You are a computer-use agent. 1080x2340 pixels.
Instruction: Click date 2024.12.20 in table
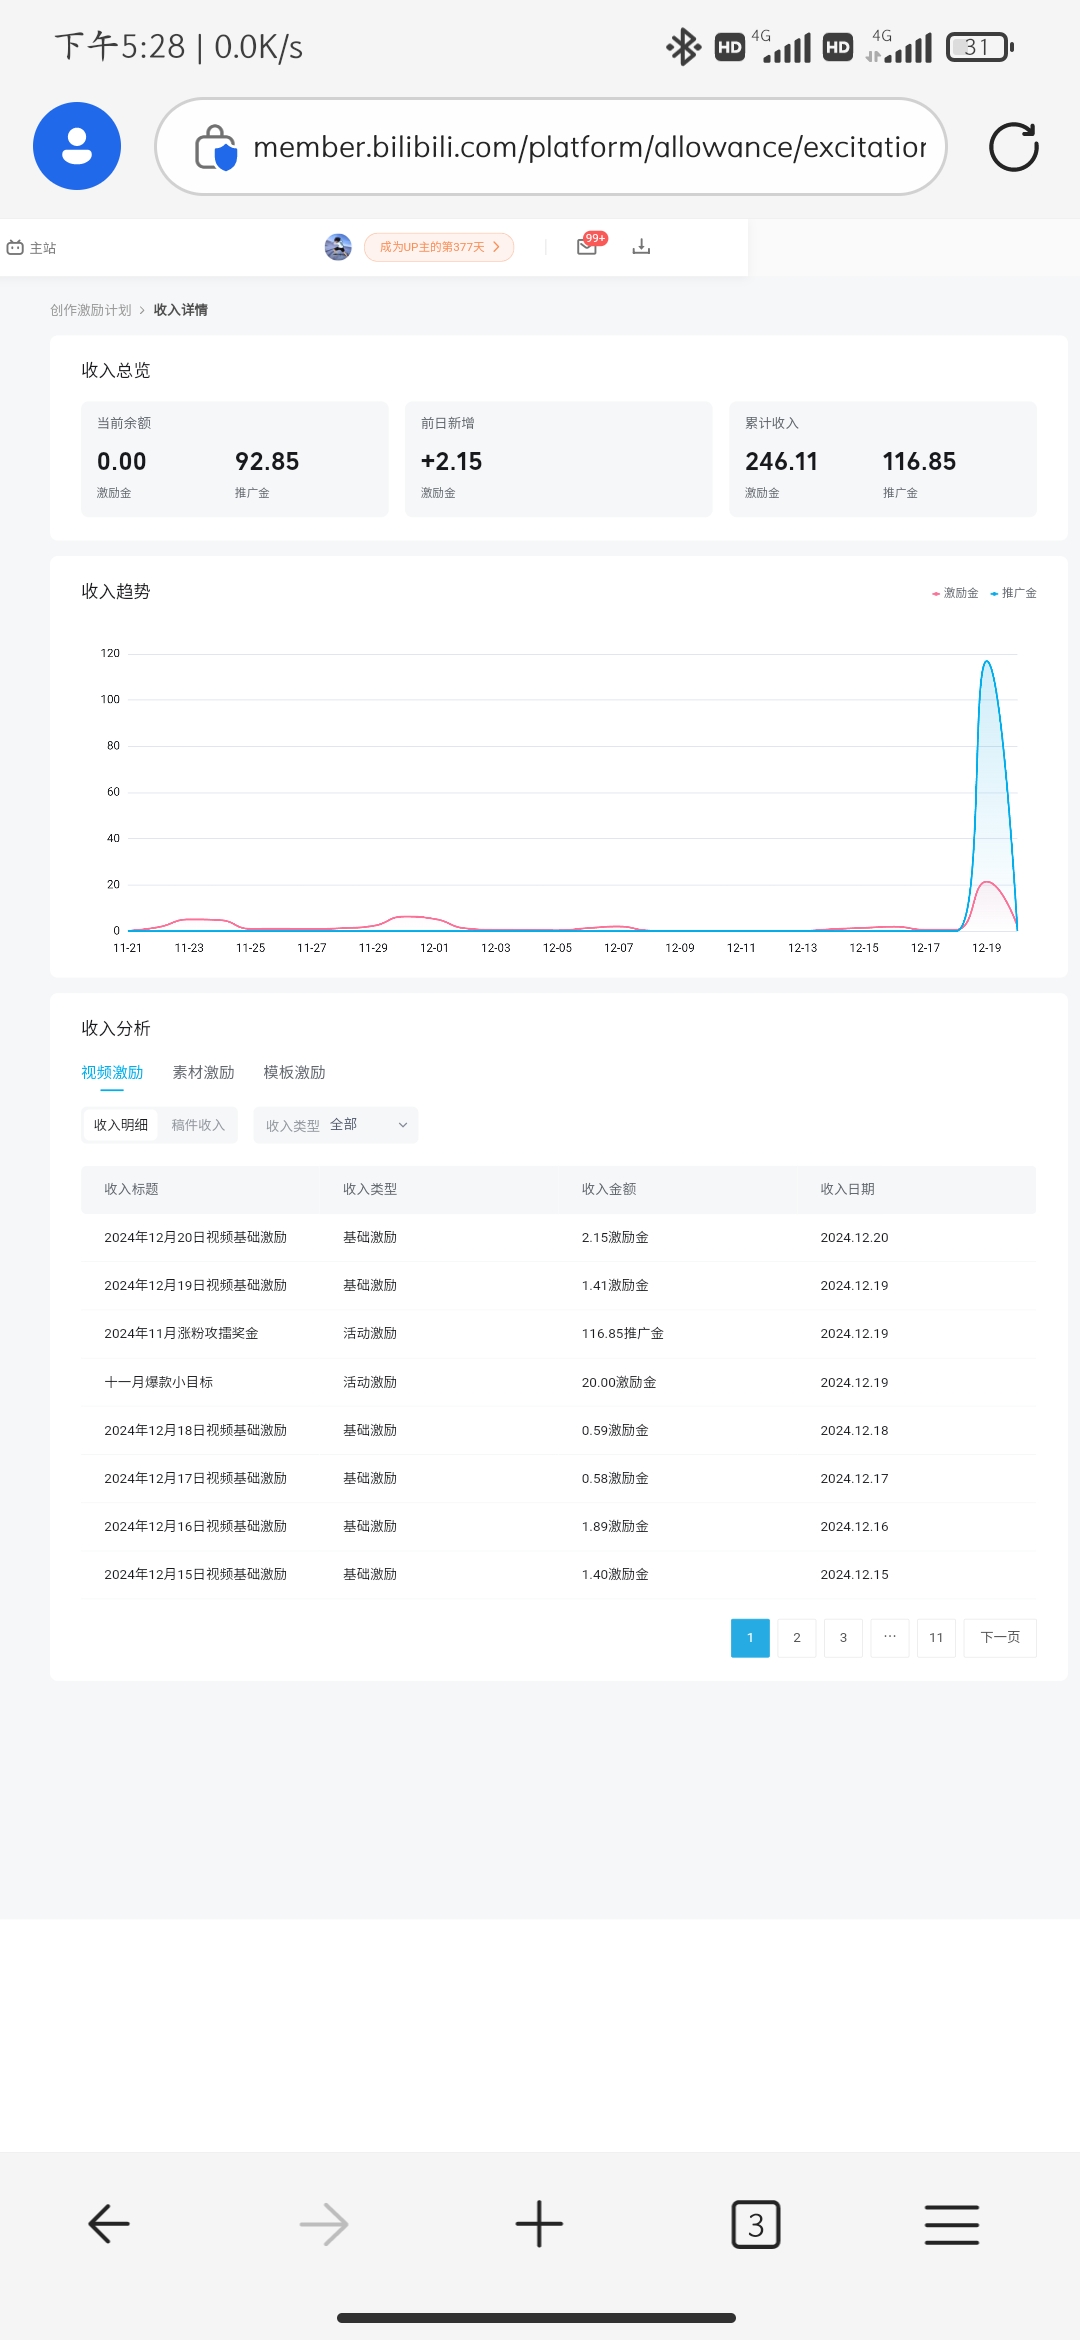pos(854,1238)
